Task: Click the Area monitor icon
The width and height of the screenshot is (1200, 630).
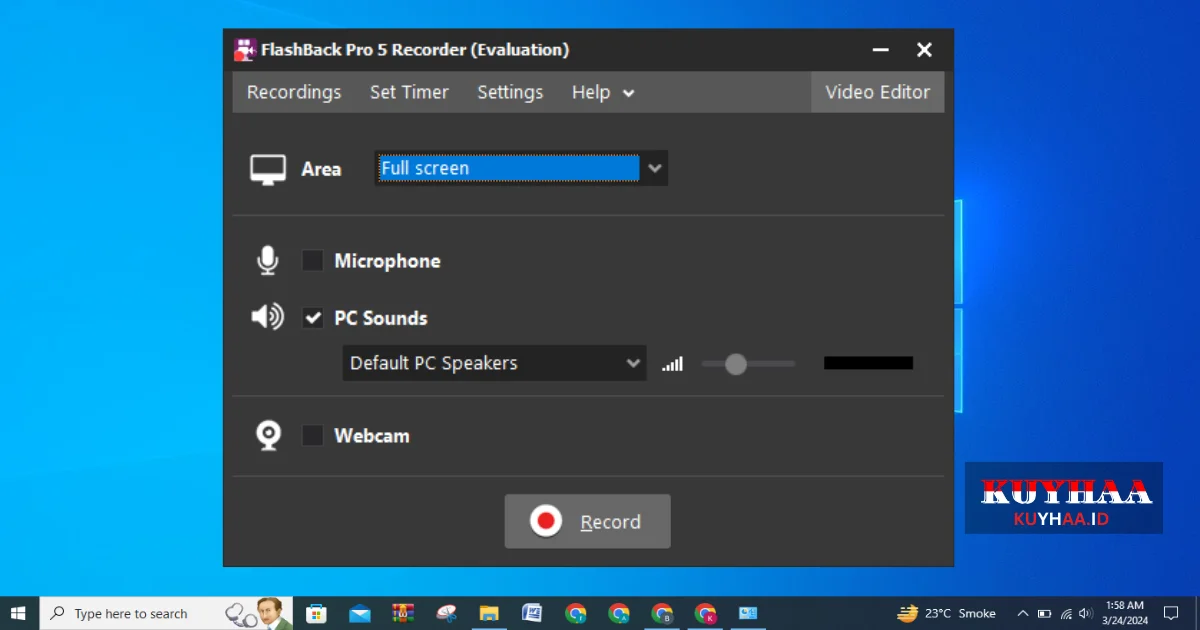Action: click(x=267, y=169)
